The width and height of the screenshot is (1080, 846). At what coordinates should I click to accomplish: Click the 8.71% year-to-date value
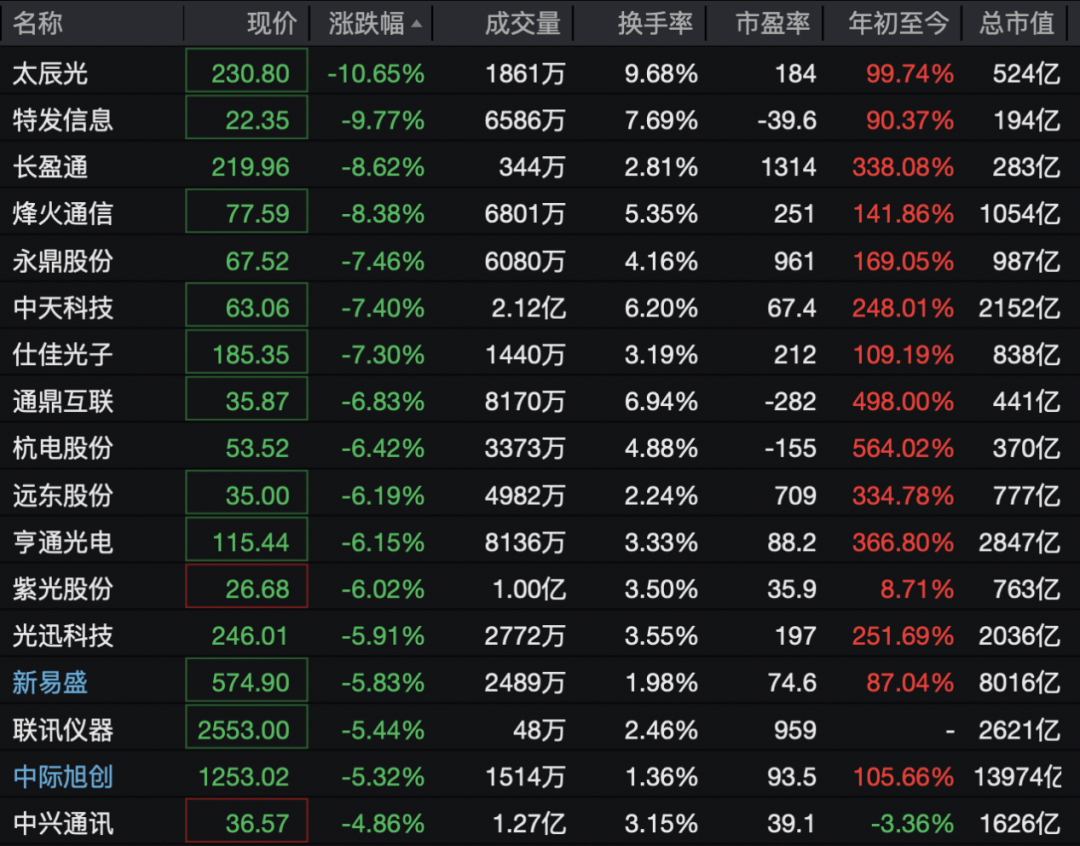[917, 590]
